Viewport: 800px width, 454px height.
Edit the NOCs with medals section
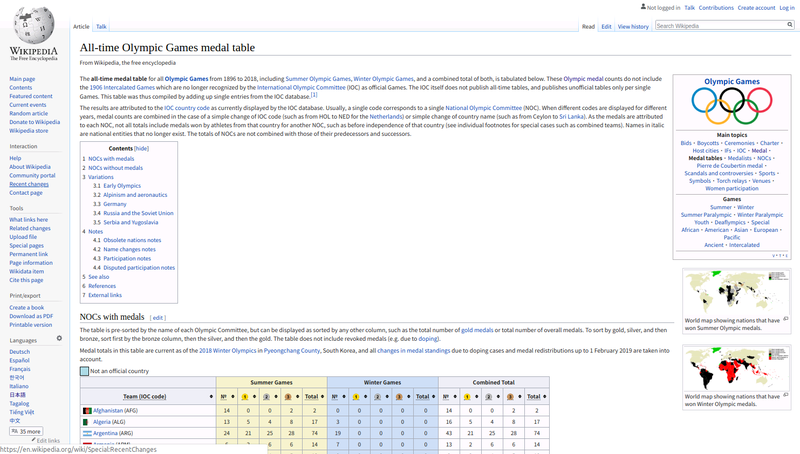pyautogui.click(x=158, y=318)
